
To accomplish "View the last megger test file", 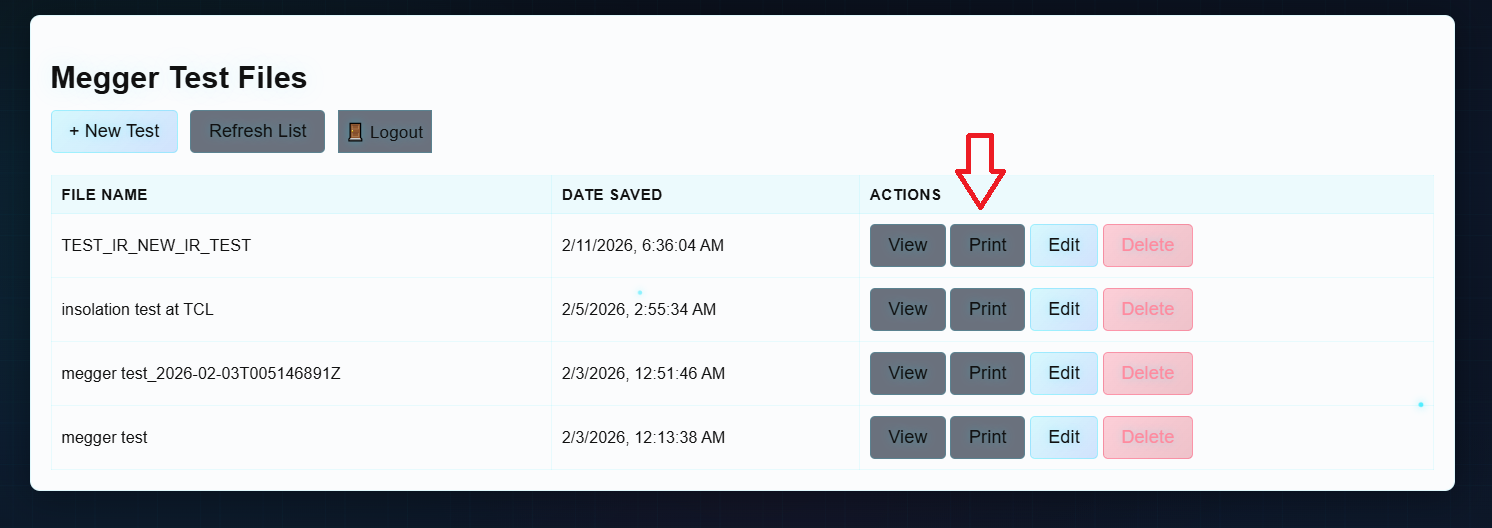I will point(907,437).
